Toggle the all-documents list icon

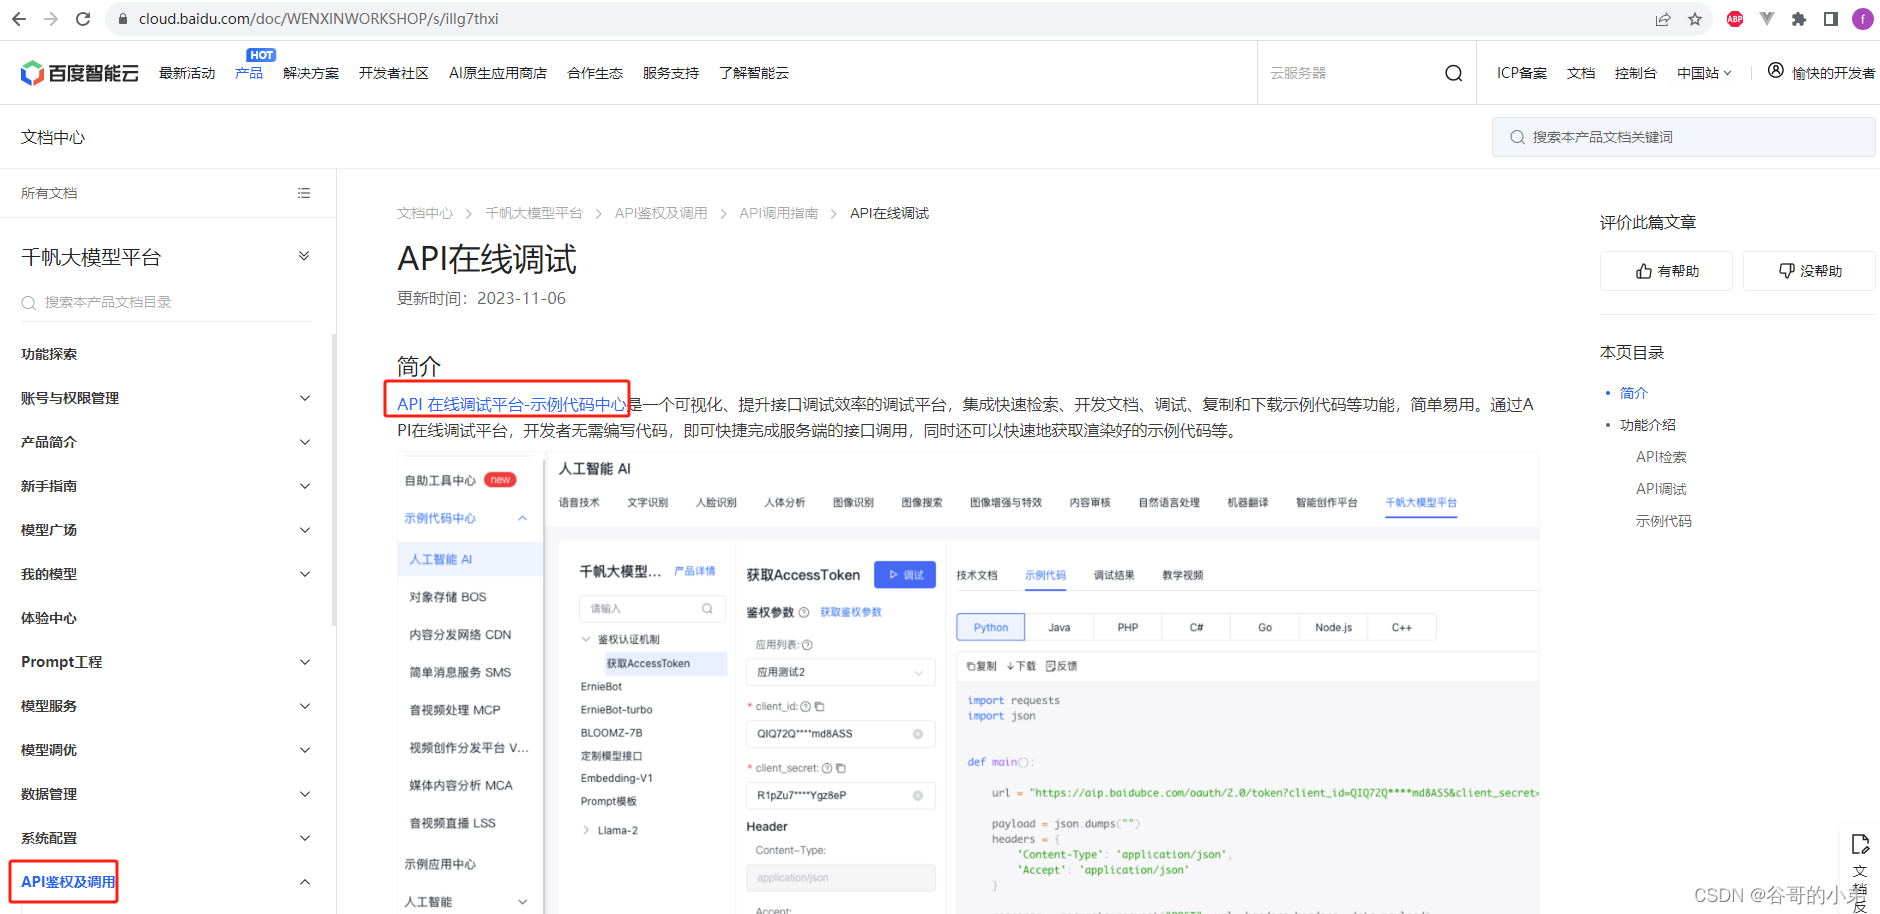coord(304,193)
